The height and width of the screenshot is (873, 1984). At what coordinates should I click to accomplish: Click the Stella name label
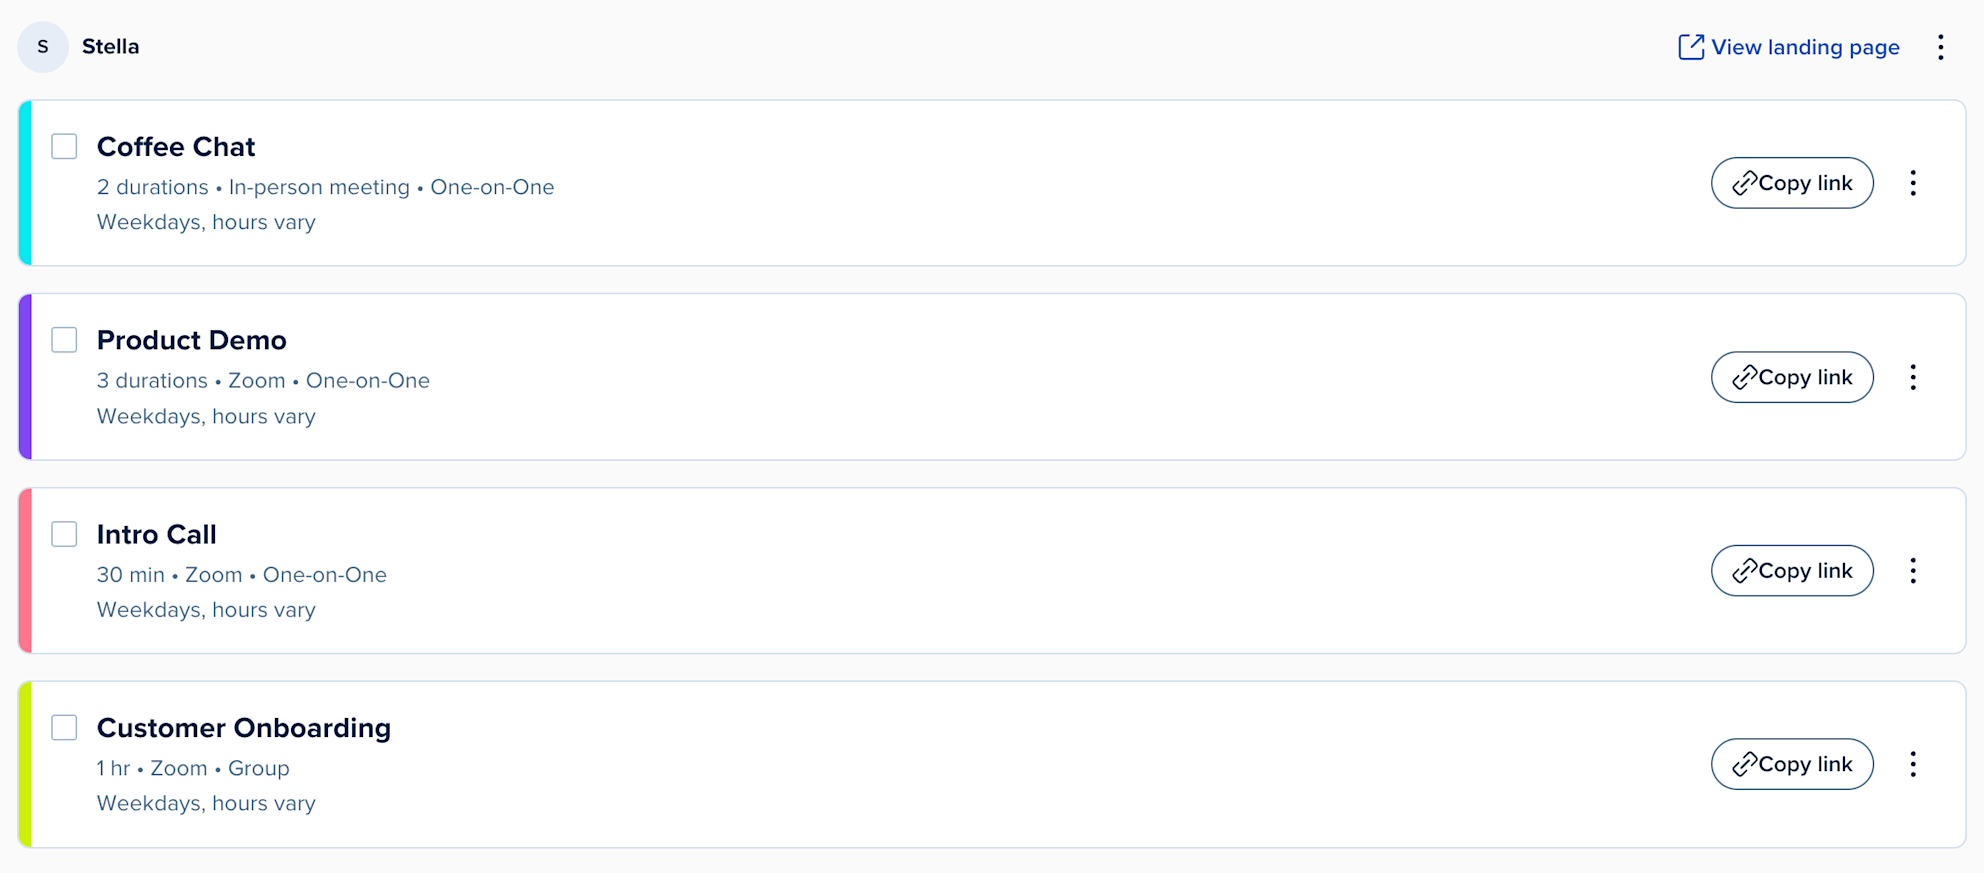click(110, 46)
